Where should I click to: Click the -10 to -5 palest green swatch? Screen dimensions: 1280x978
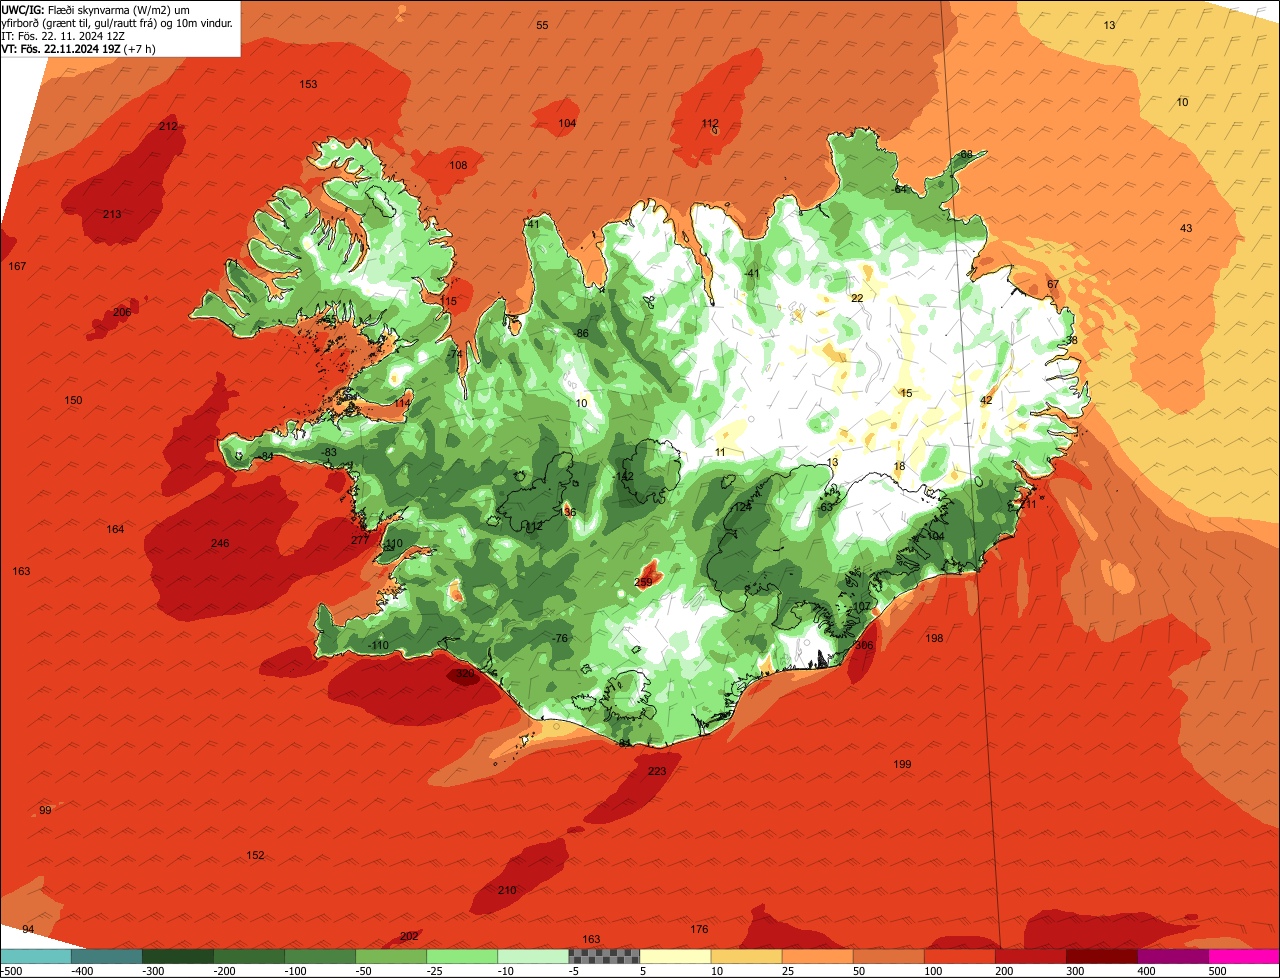pyautogui.click(x=533, y=956)
